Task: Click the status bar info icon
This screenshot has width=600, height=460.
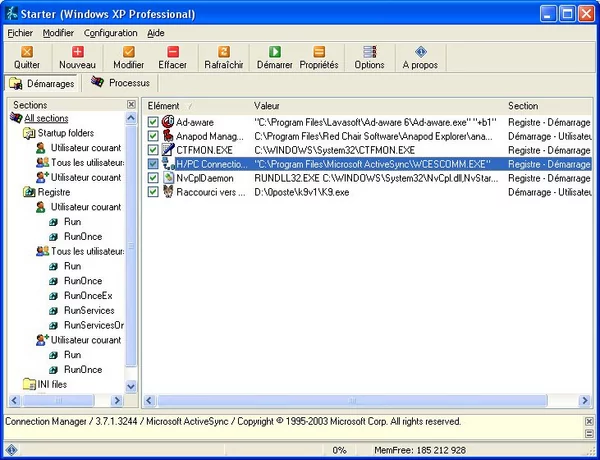Action: coord(11,450)
